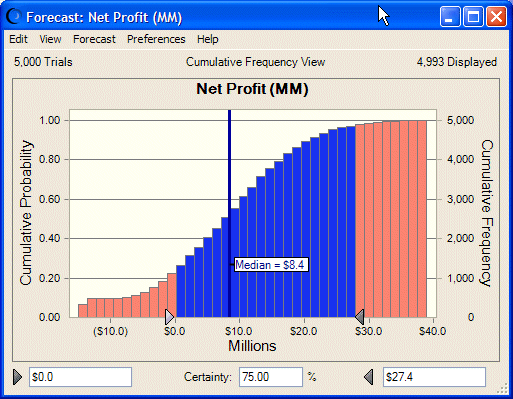Click the lower certainty grabber on the chart axis
The image size is (513, 399).
tap(170, 317)
